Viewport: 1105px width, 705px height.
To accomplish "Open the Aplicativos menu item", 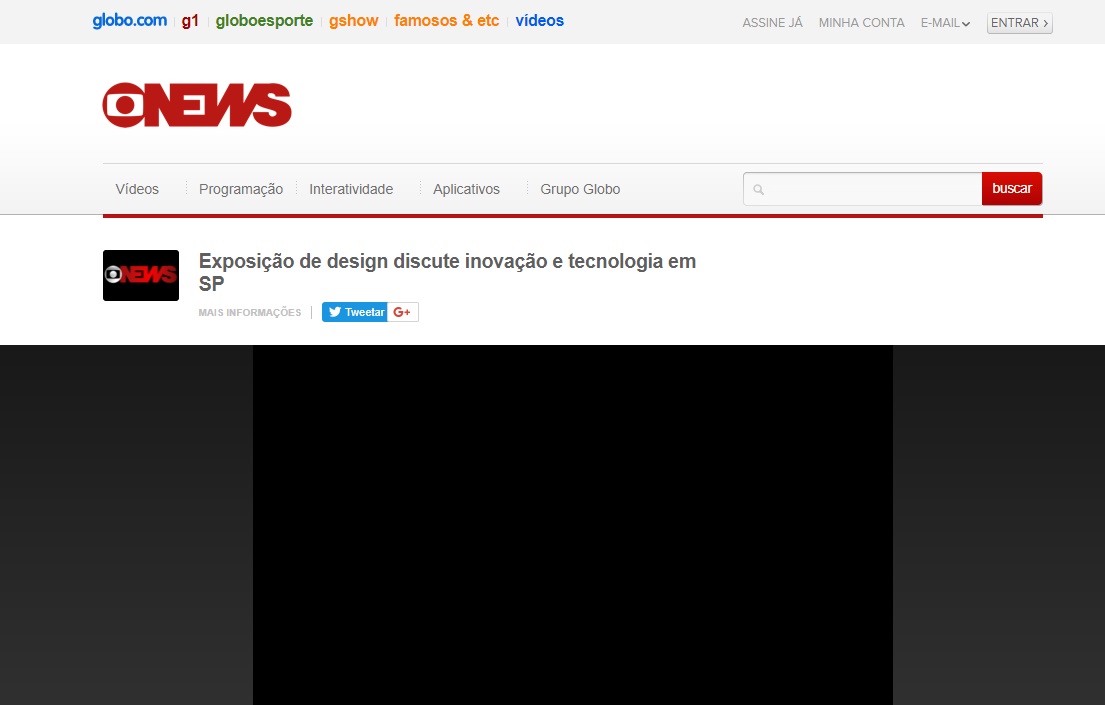I will coord(467,189).
